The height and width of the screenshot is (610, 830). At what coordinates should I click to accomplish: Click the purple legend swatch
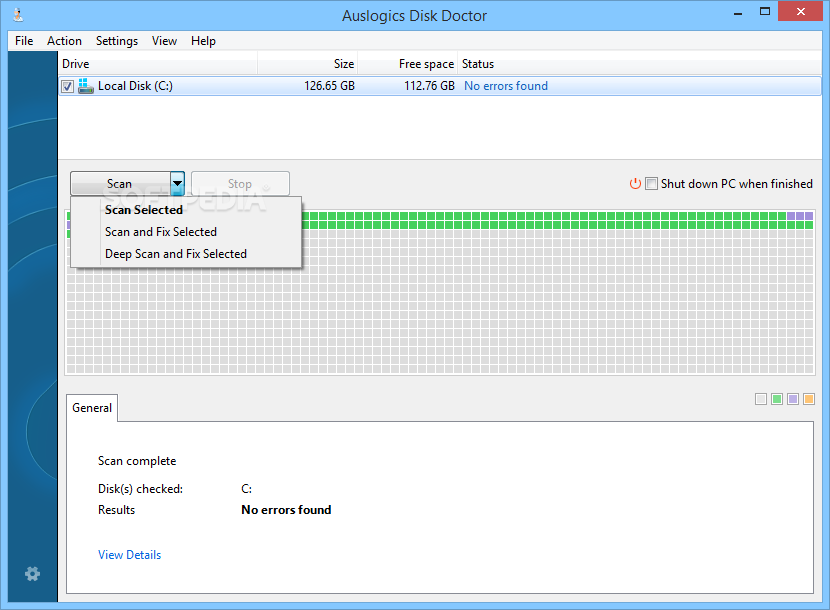point(793,399)
